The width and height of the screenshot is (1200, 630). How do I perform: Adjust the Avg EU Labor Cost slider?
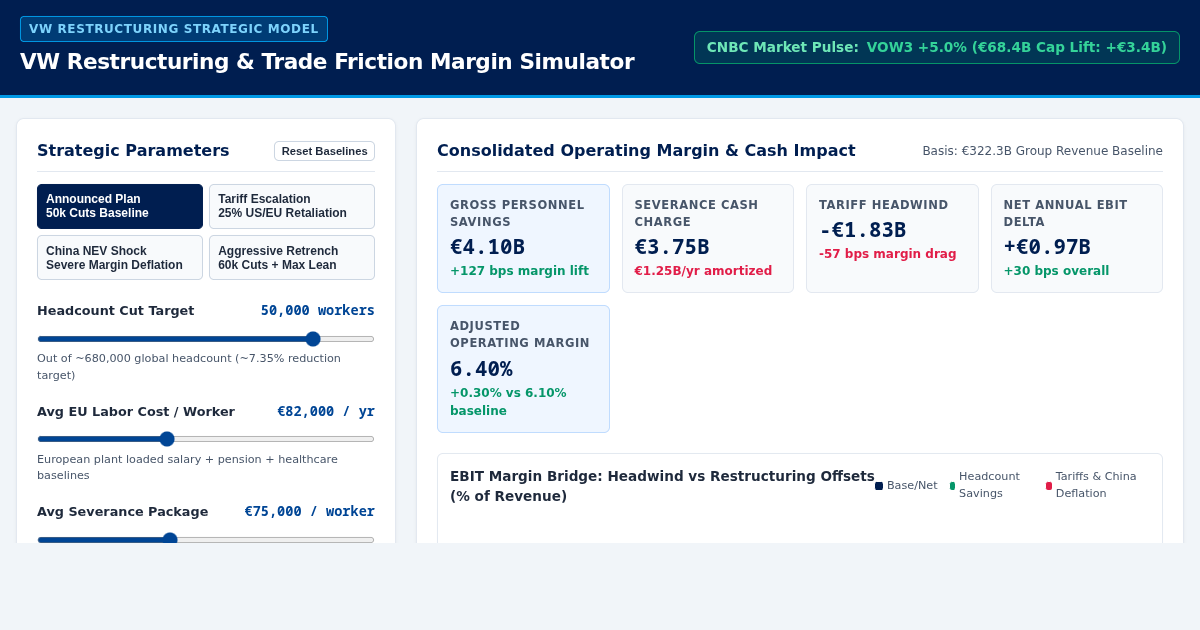pos(206,439)
